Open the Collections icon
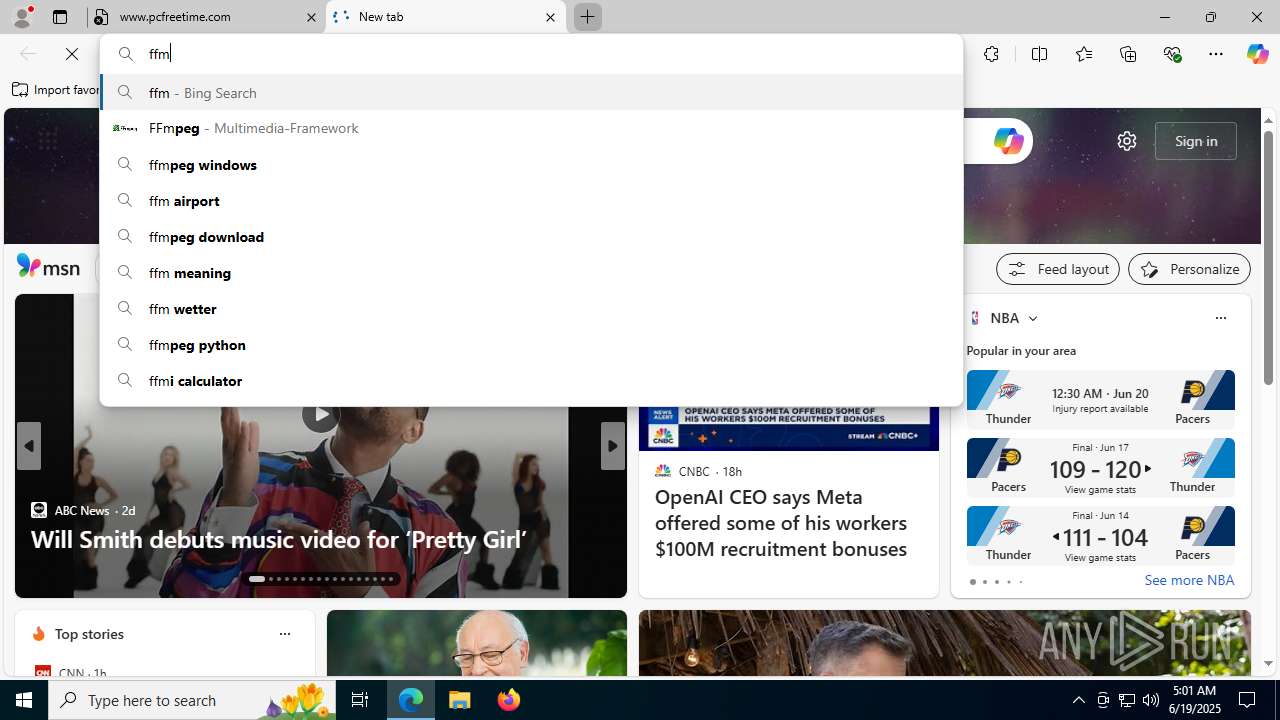Screen dimensions: 1280x720 coord(1128,54)
